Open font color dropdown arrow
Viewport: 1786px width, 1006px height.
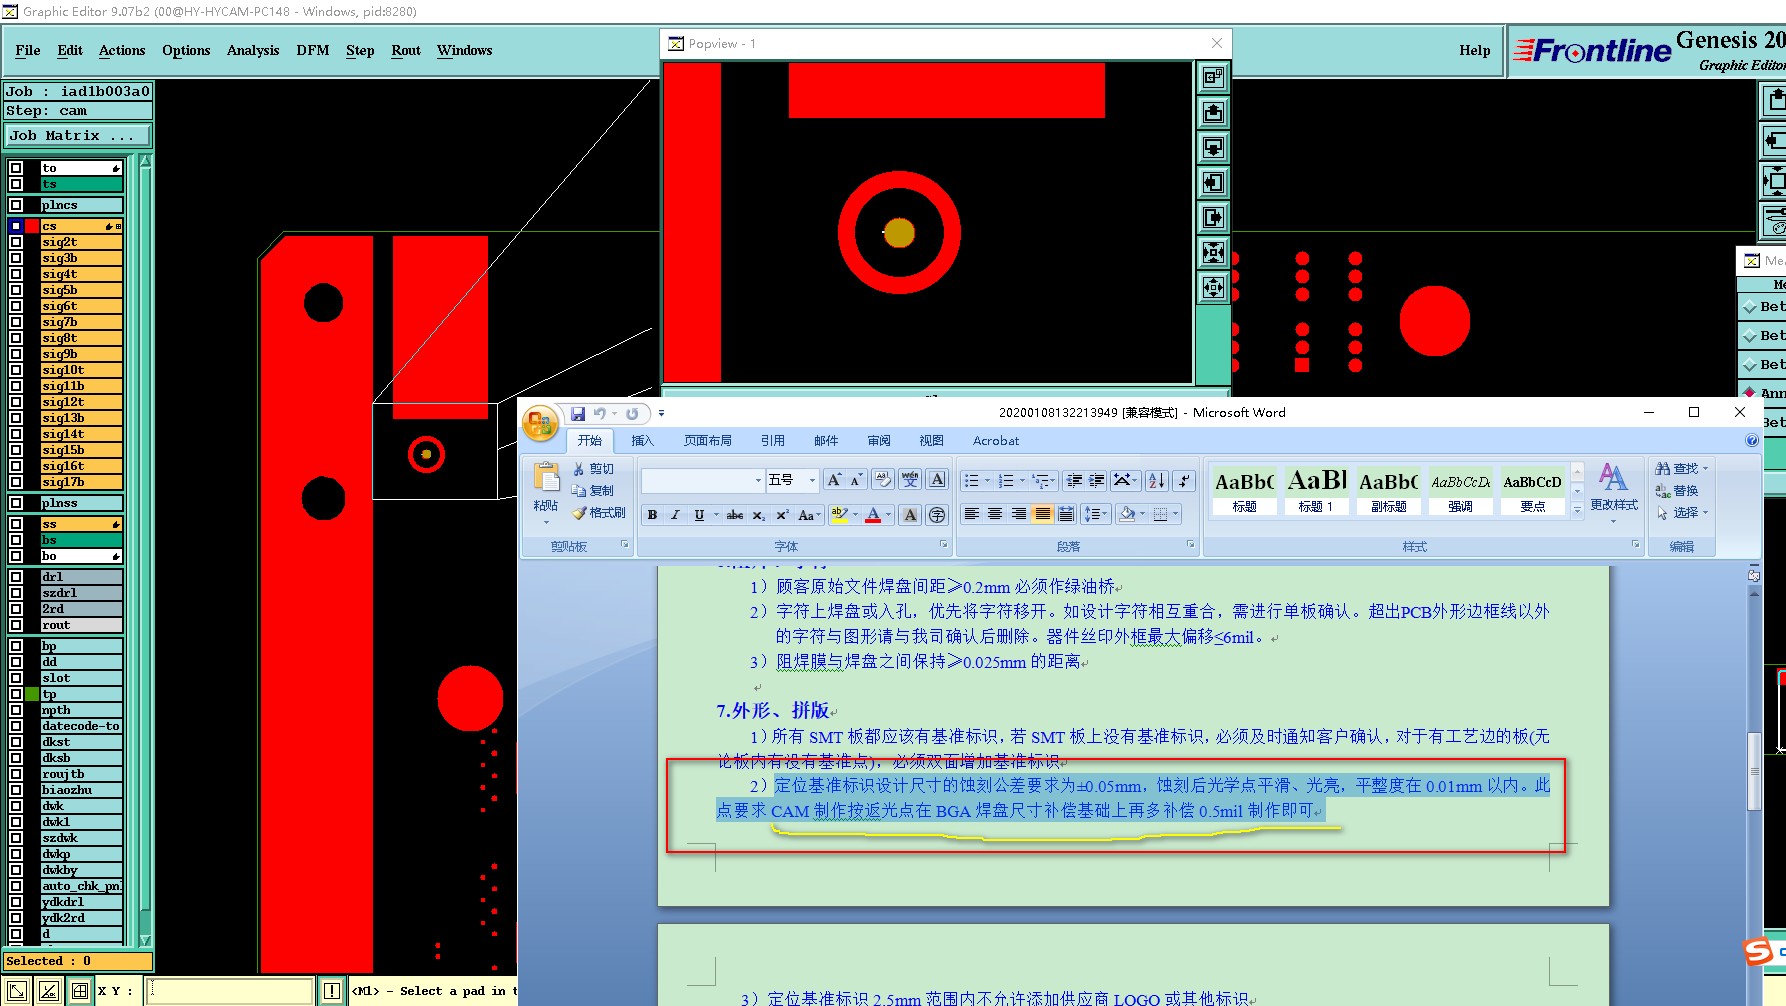(888, 515)
